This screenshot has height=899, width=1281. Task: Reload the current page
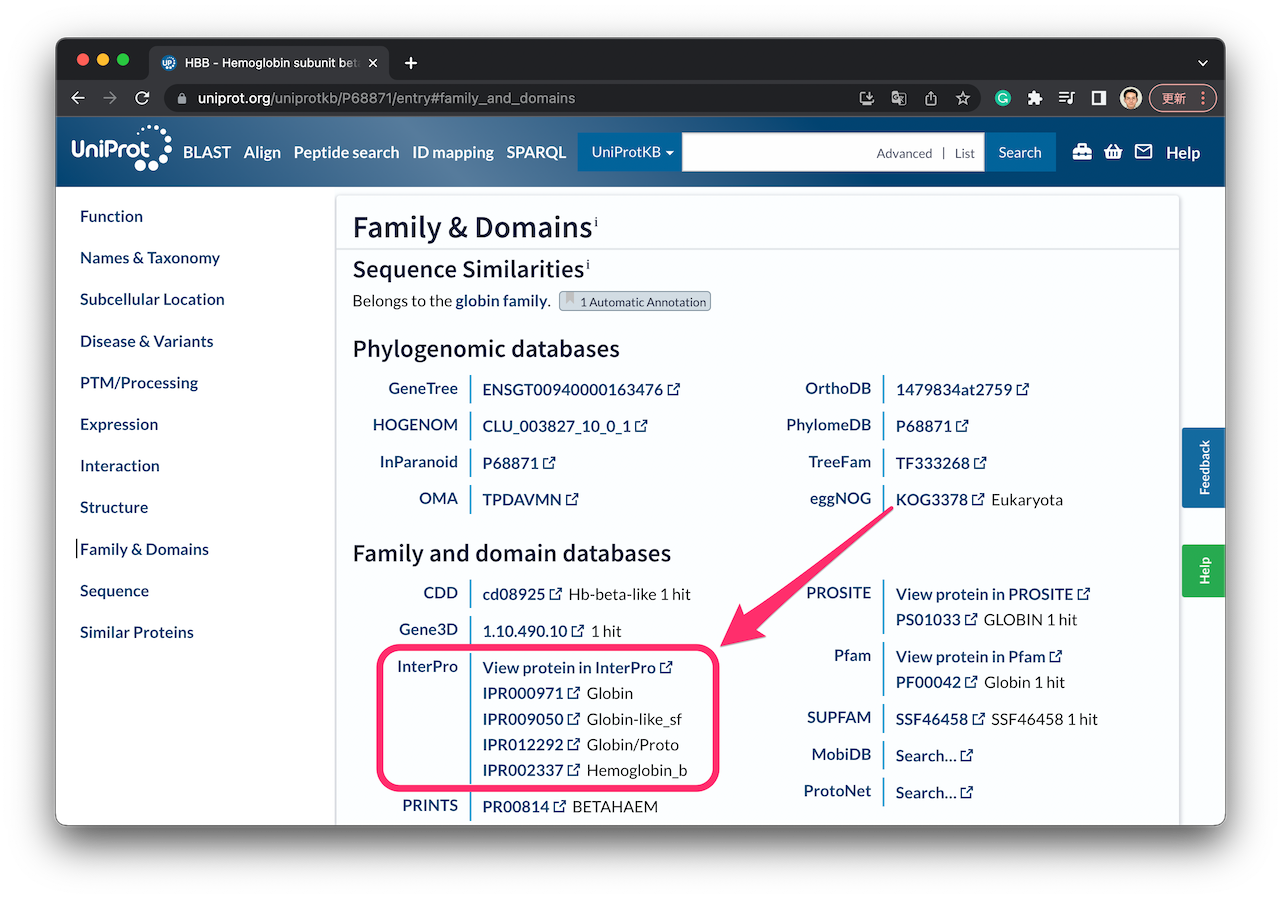coord(142,98)
